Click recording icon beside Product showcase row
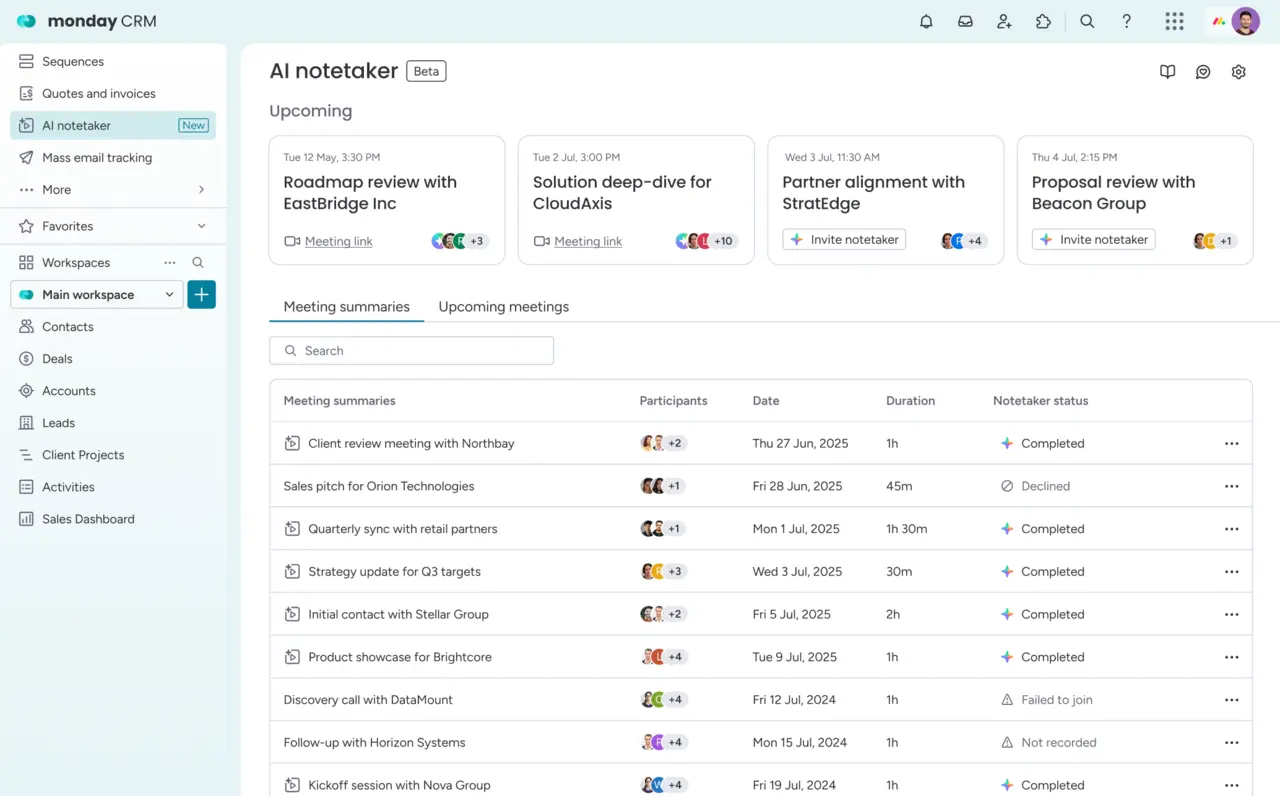The height and width of the screenshot is (796, 1280). point(292,657)
